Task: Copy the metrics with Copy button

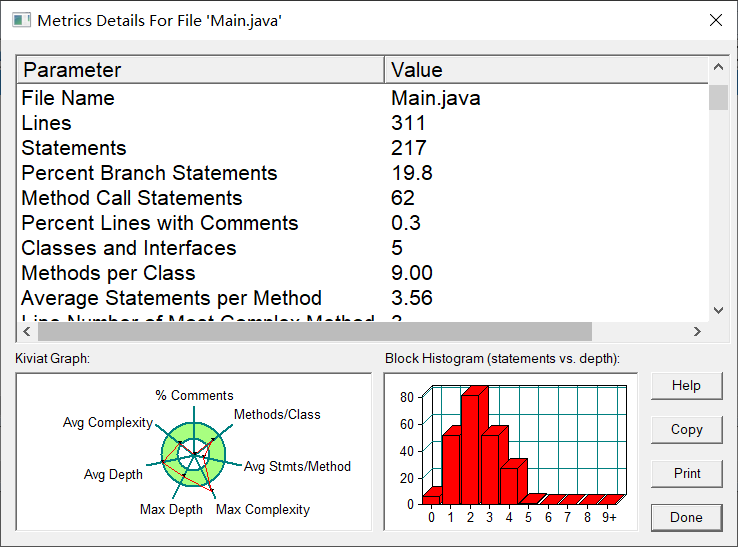Action: (x=686, y=429)
